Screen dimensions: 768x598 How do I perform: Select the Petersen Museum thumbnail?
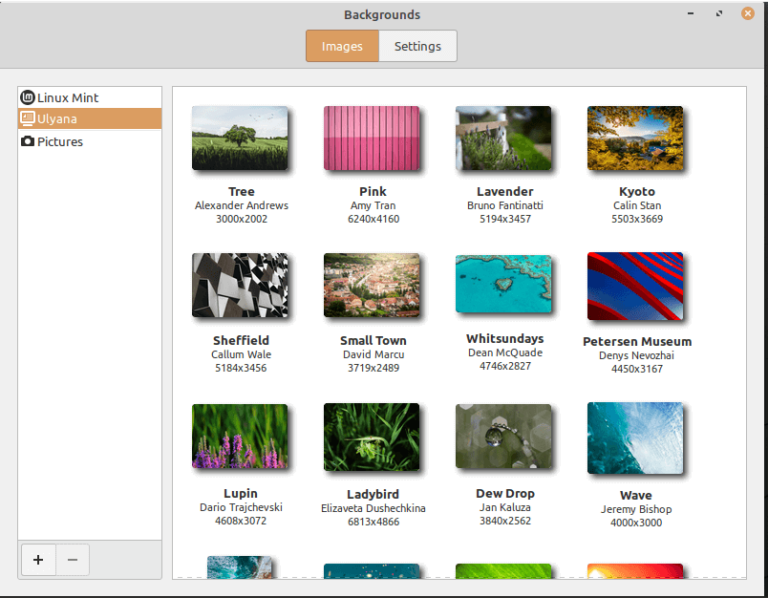635,286
